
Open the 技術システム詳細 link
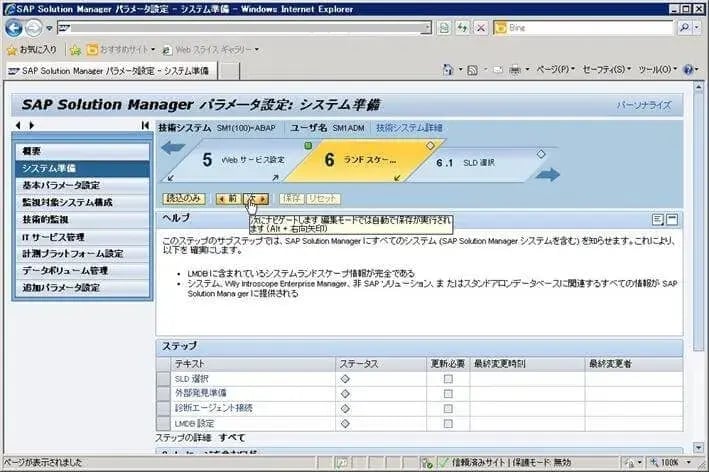click(409, 128)
